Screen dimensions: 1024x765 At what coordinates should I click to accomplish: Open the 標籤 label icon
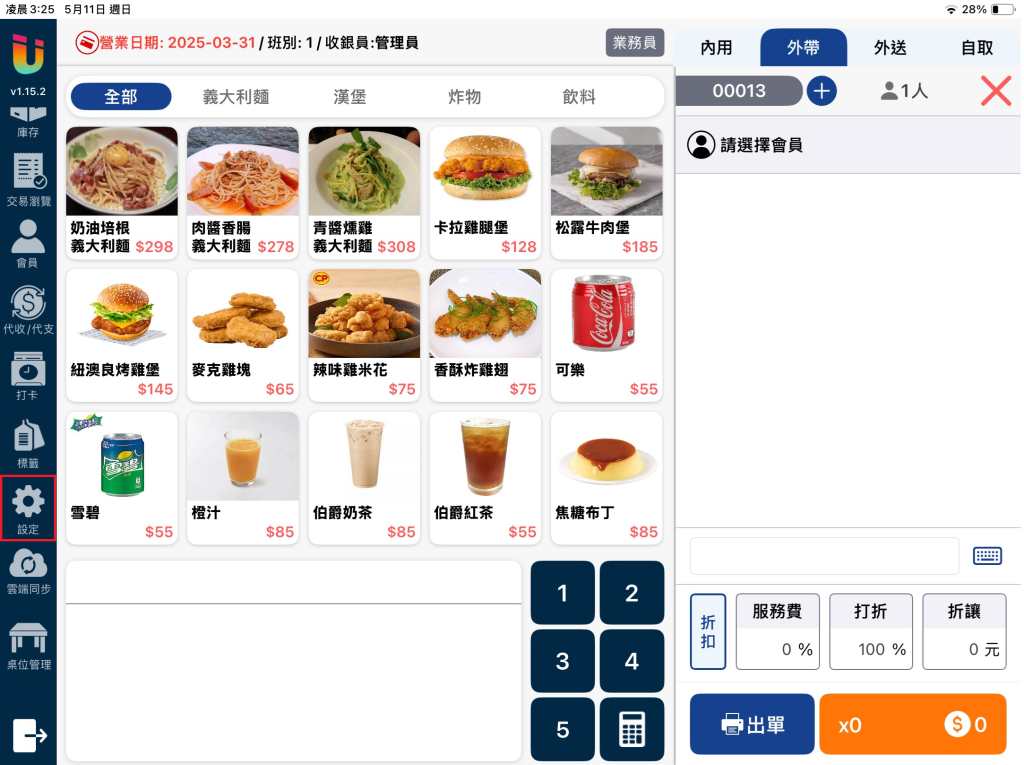point(28,444)
